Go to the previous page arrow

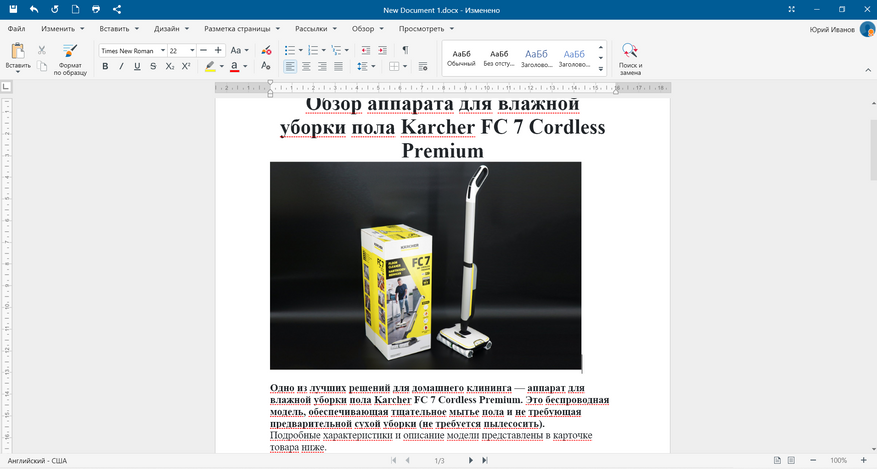[407, 461]
